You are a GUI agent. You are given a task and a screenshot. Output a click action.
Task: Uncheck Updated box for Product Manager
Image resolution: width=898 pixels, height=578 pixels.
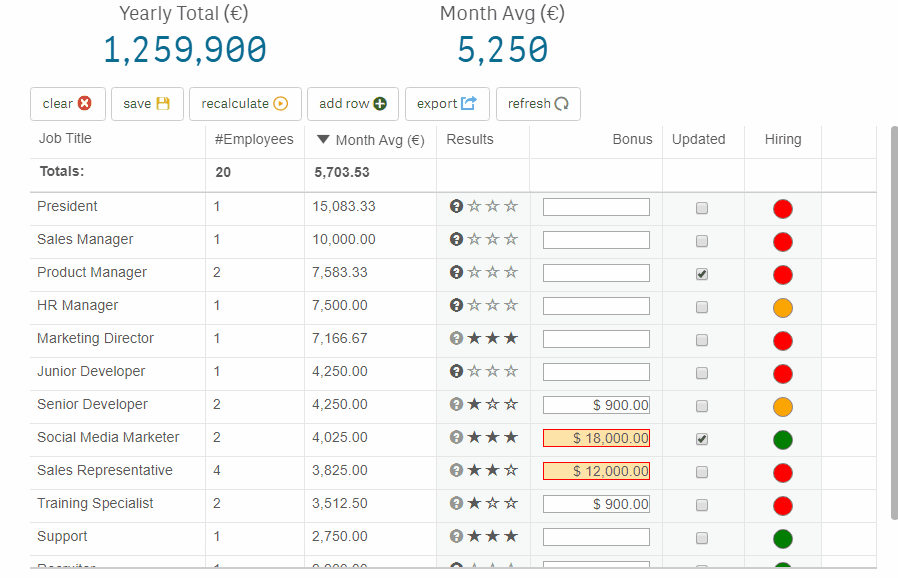point(702,274)
